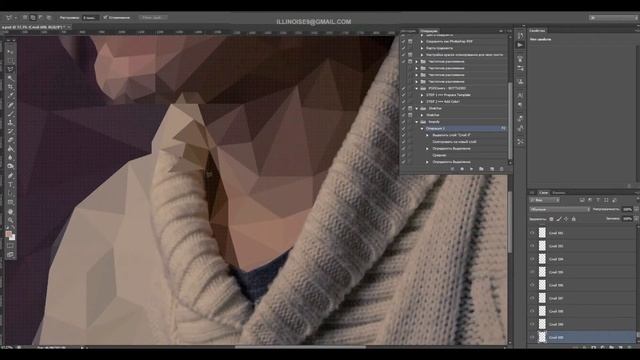This screenshot has width=640, height=360.
Task: Choose the 'New selection' mode in the options bar
Action: [x=25, y=18]
